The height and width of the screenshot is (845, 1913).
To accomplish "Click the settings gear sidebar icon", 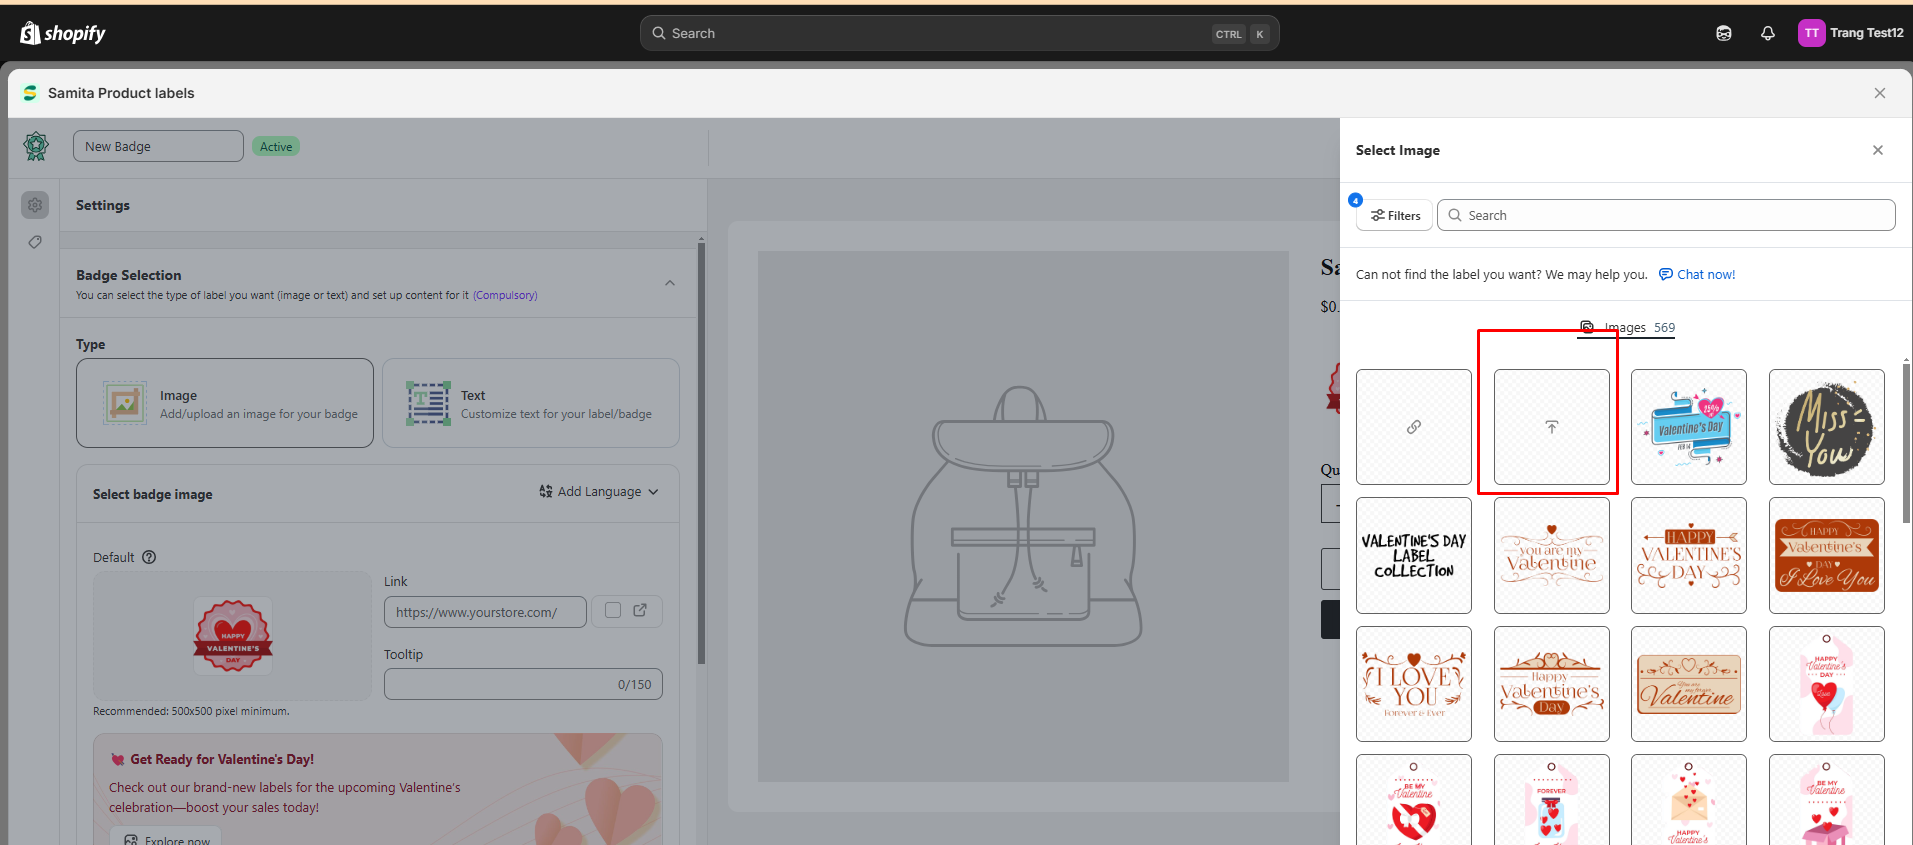I will click(x=35, y=205).
